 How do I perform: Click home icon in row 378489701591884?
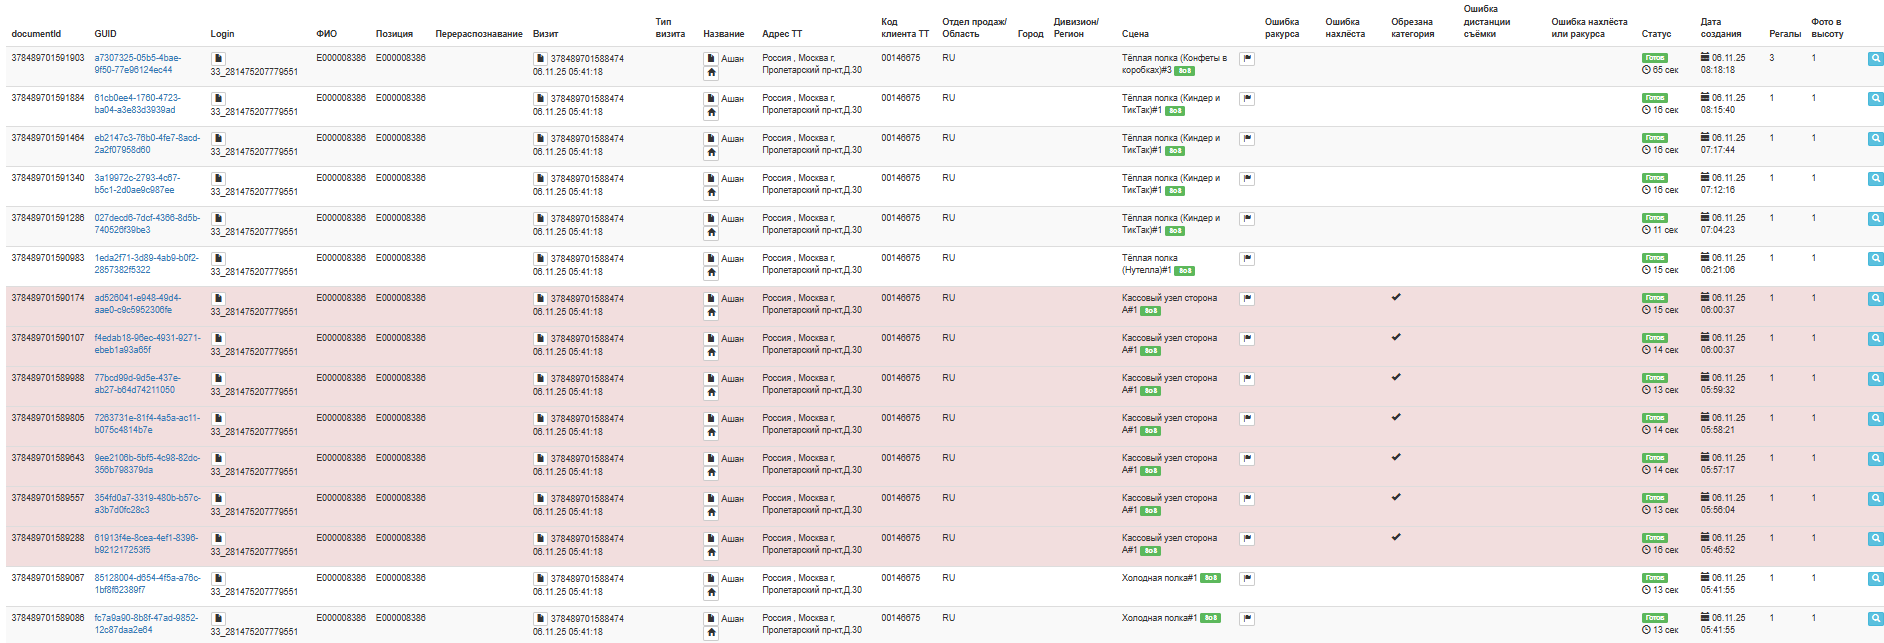(x=711, y=112)
